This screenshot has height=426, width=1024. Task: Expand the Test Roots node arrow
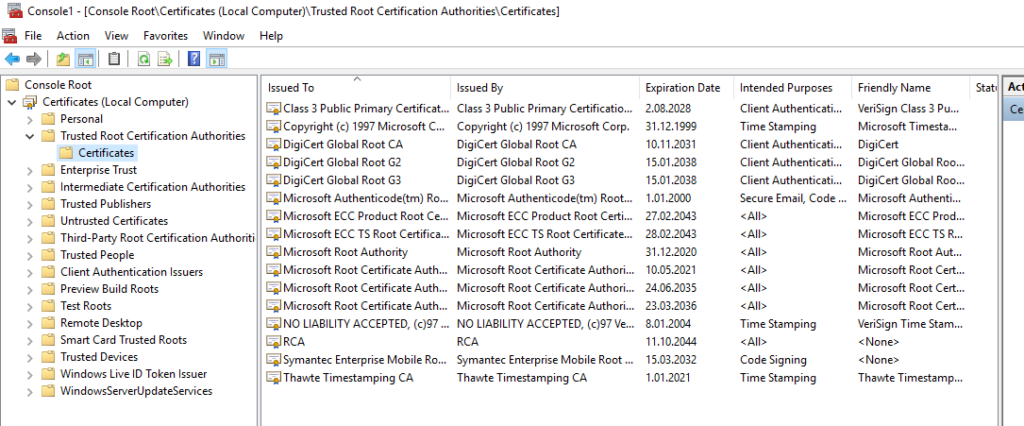point(29,306)
